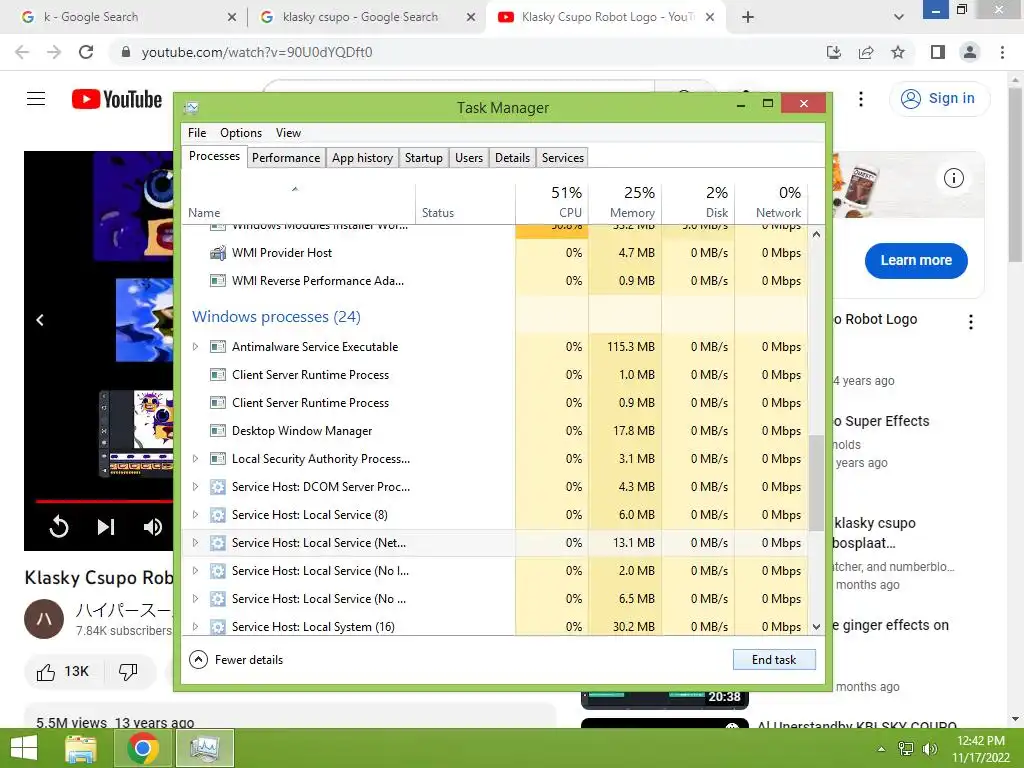
Task: Switch to the Services tab
Action: [563, 158]
